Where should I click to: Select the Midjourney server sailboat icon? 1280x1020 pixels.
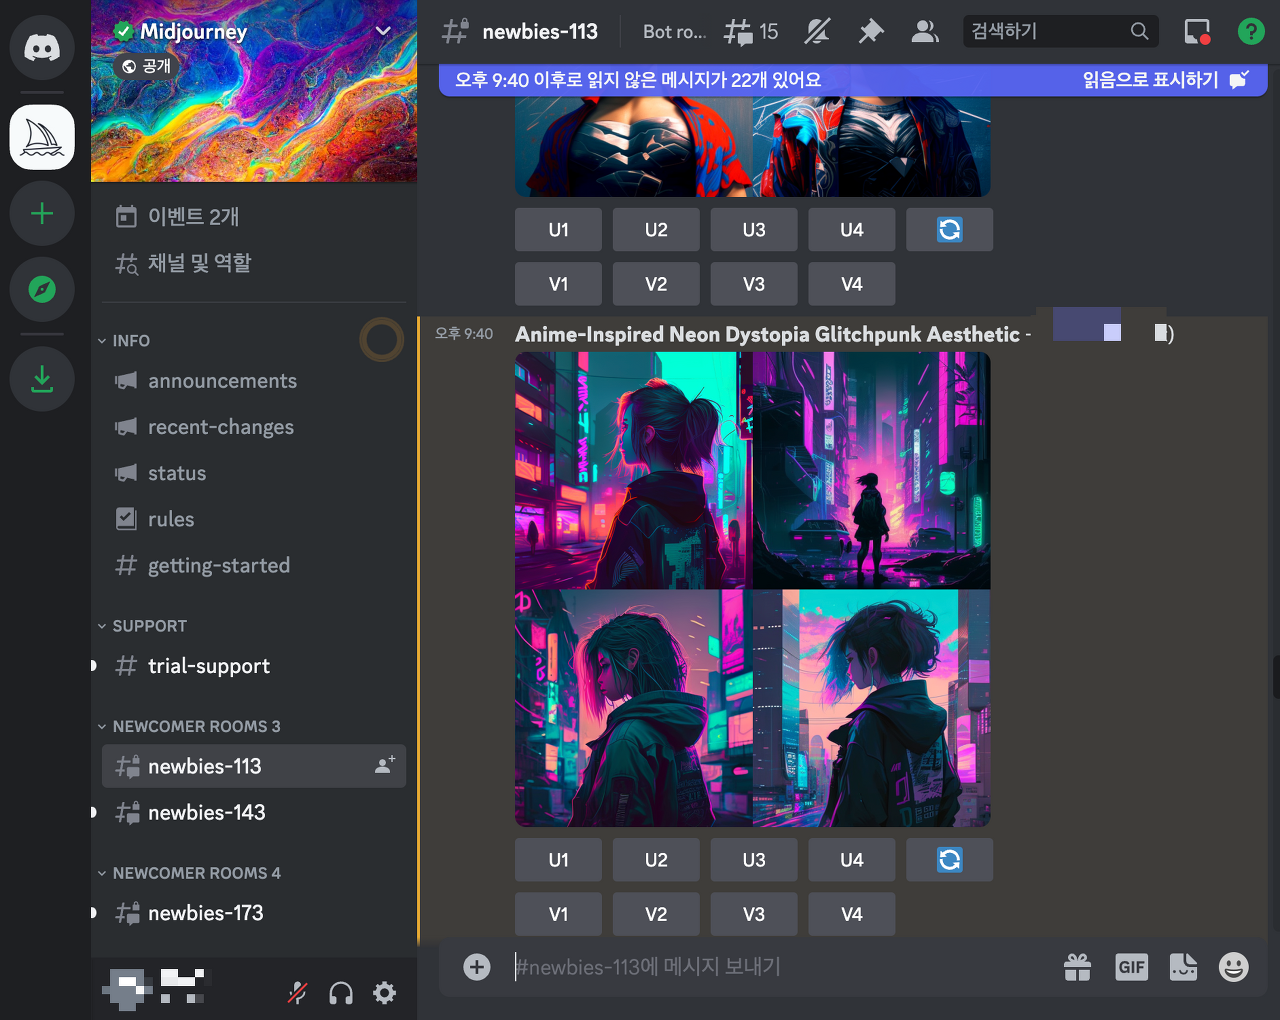42,137
